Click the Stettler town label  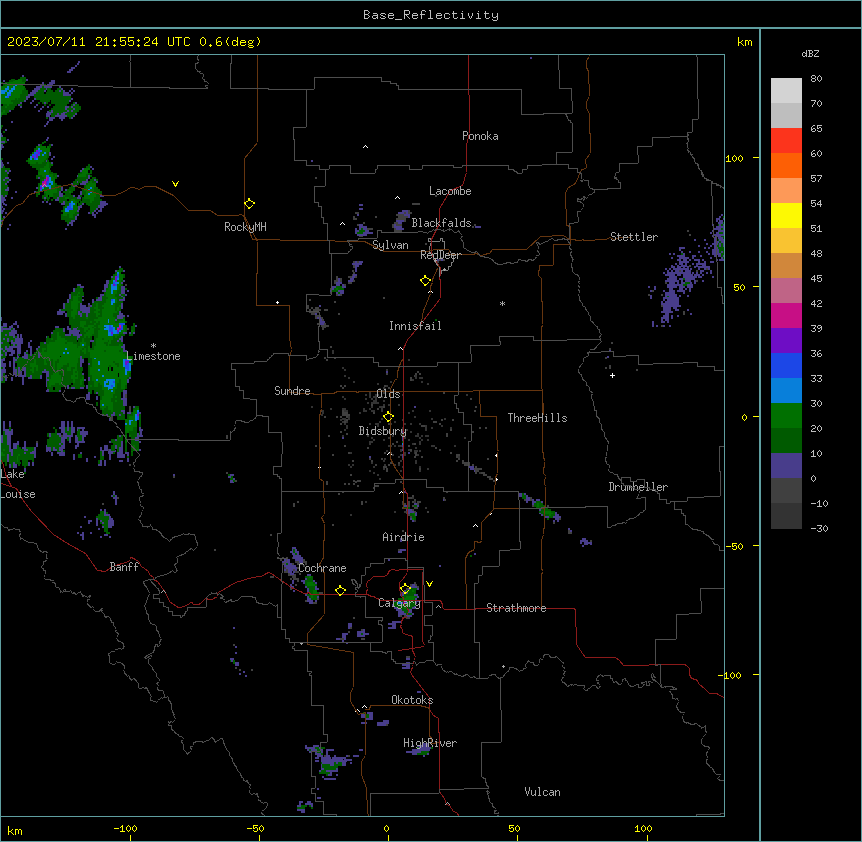(634, 237)
